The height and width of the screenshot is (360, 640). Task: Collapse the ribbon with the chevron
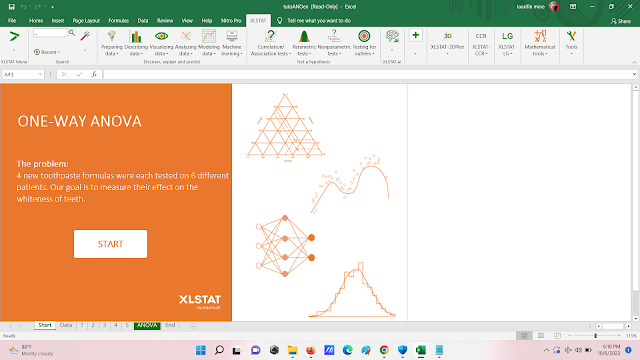click(x=634, y=62)
